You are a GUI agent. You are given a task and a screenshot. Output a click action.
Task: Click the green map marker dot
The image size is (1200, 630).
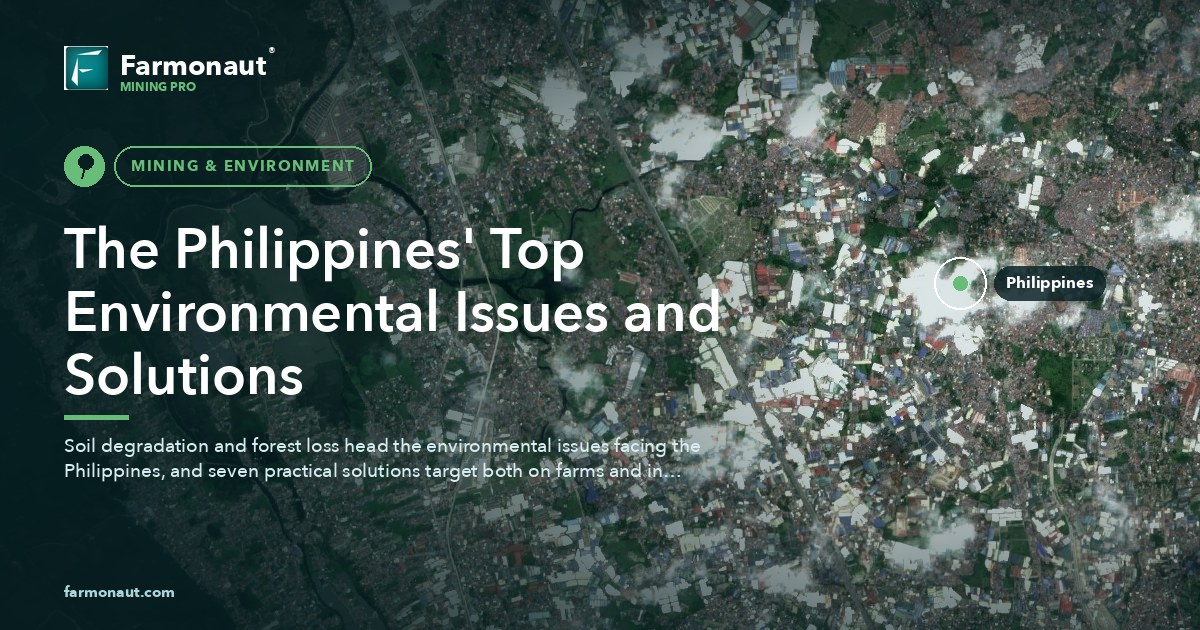pos(960,283)
